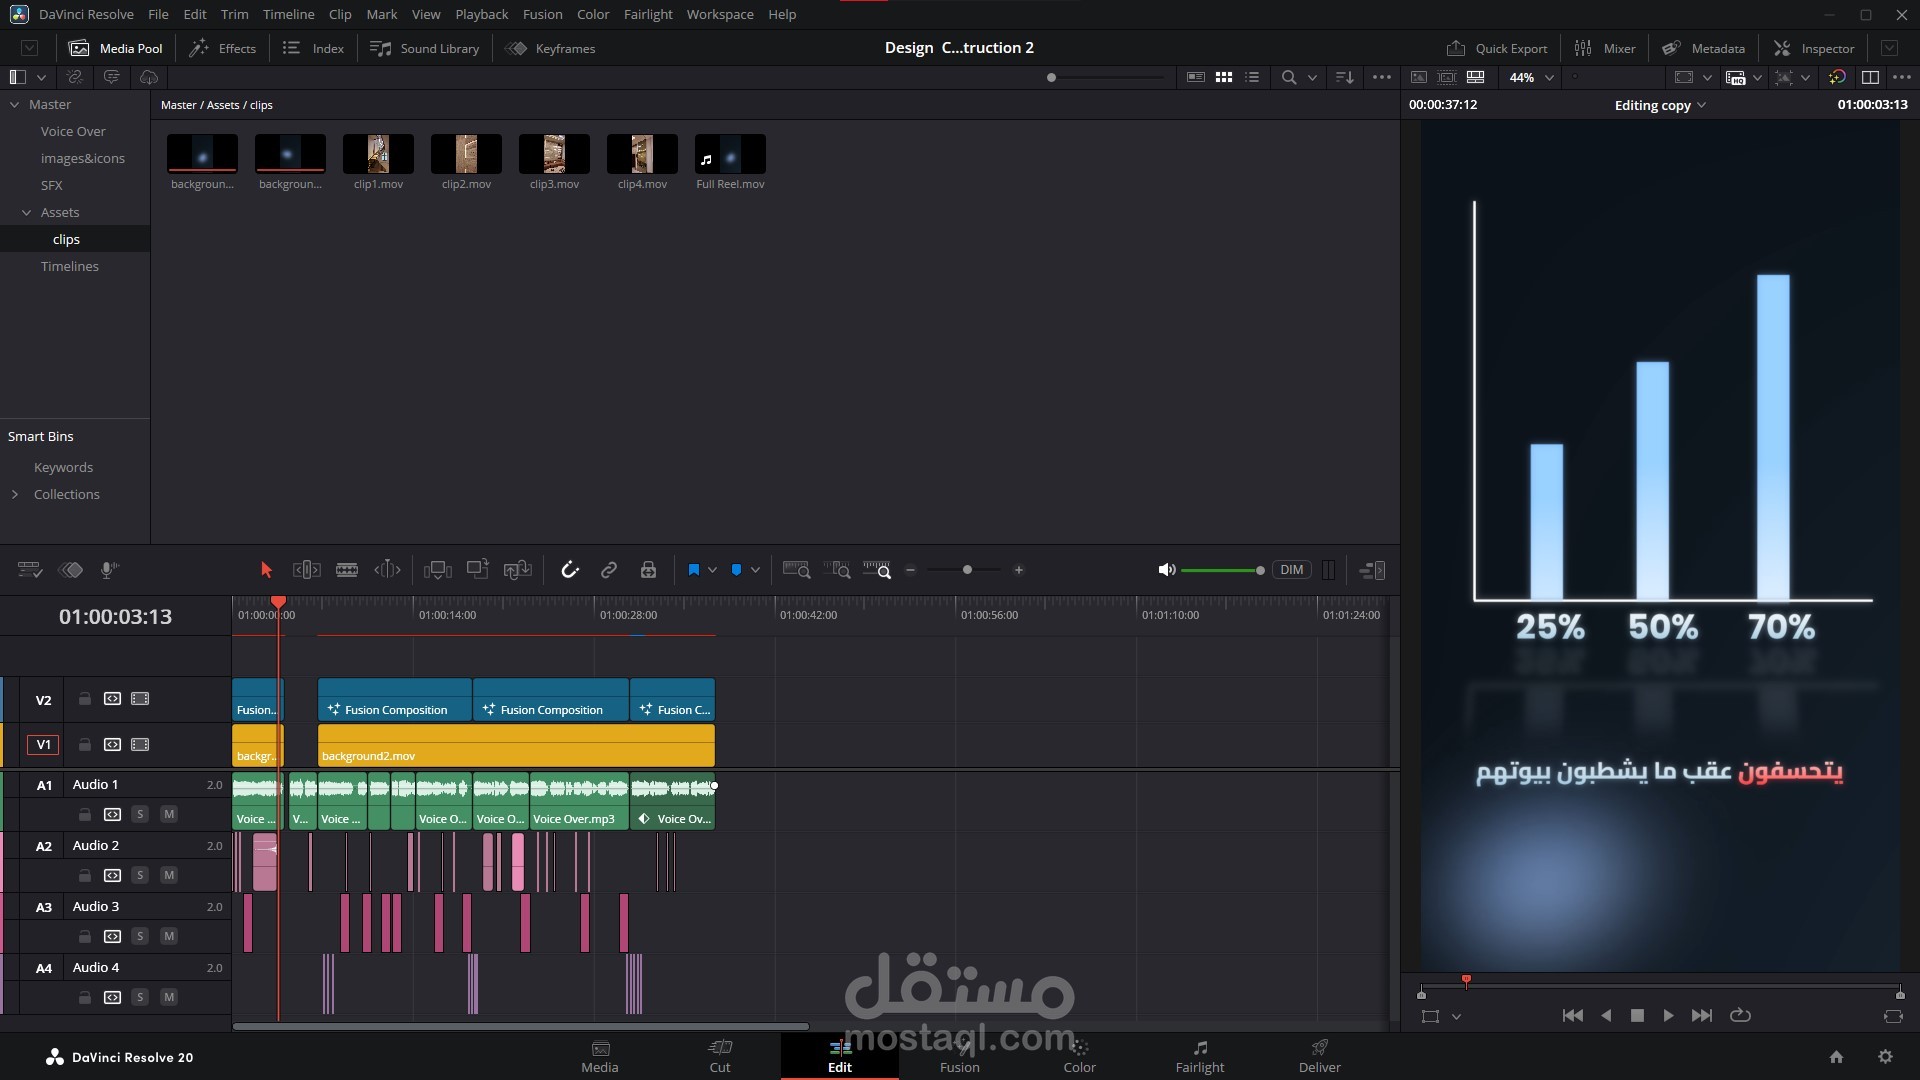Collapse the Assets bin folder

(x=27, y=212)
